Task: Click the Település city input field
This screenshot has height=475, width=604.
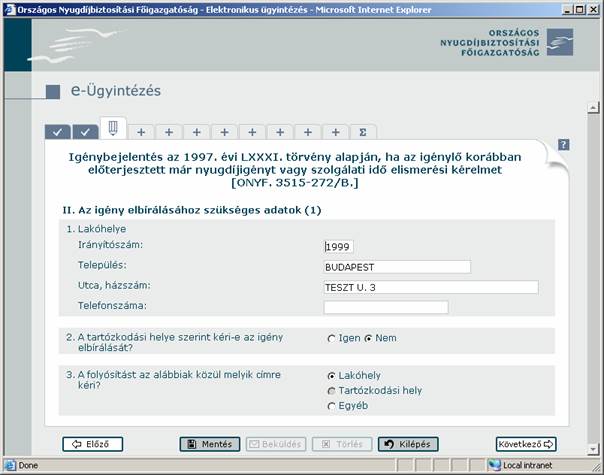Action: pos(397,267)
